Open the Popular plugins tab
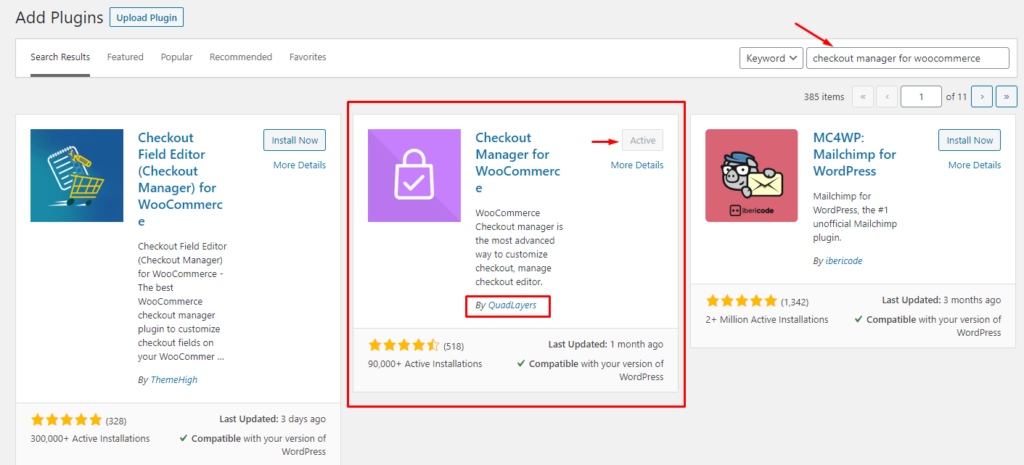 coord(176,57)
